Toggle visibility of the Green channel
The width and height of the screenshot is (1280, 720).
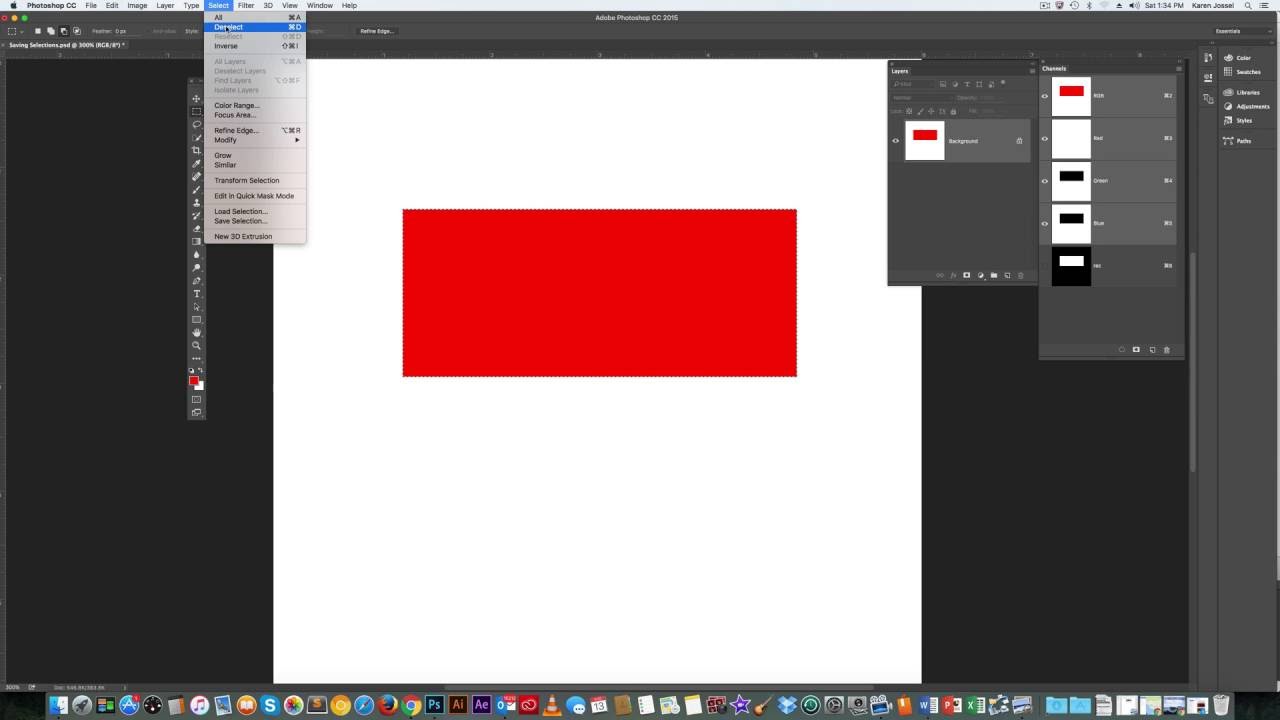[x=1045, y=181]
